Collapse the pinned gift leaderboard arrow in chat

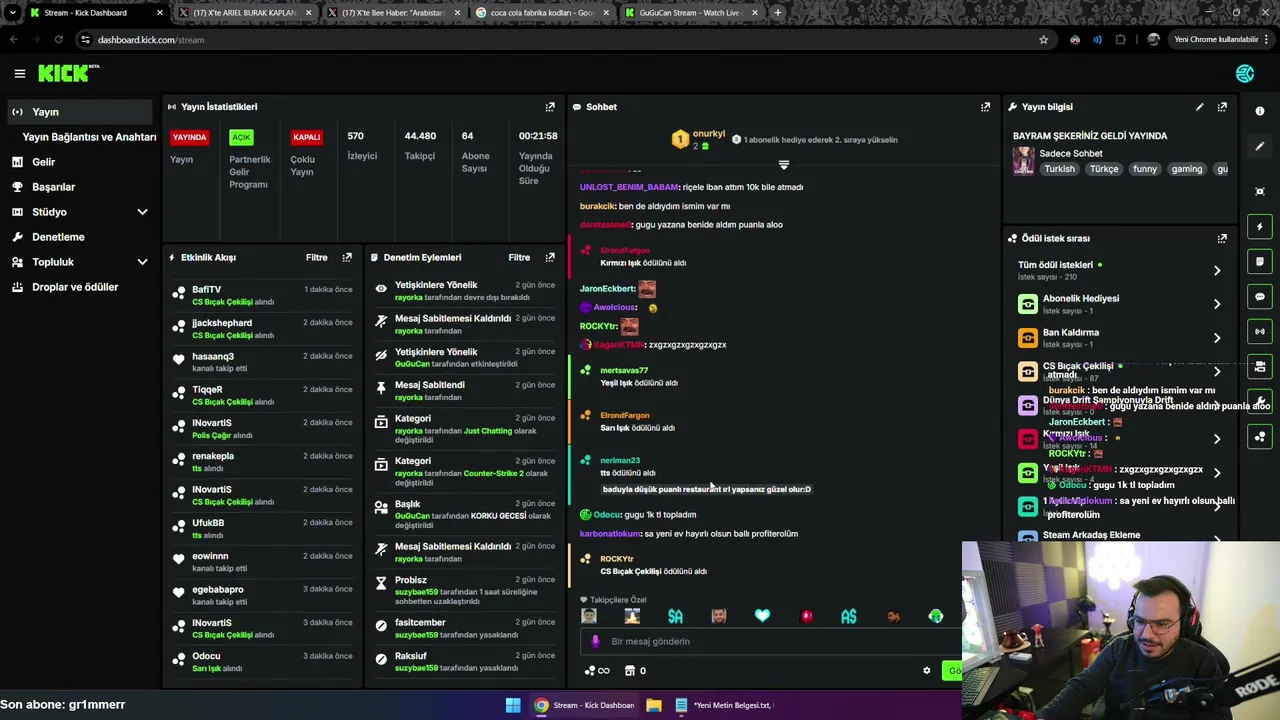[784, 164]
